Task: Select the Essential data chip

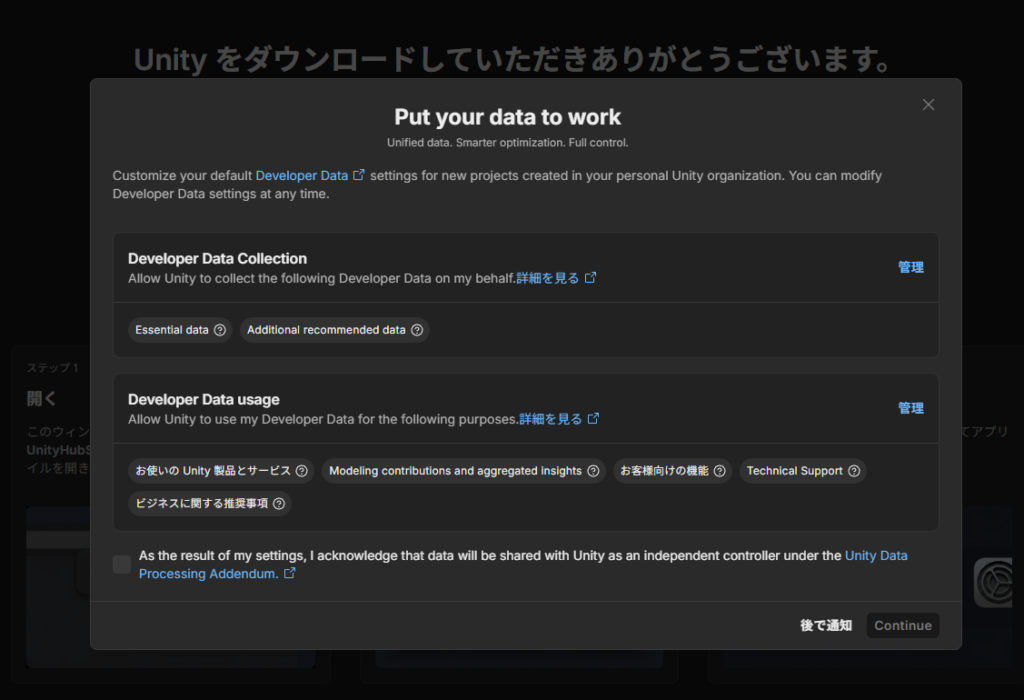Action: [x=172, y=330]
